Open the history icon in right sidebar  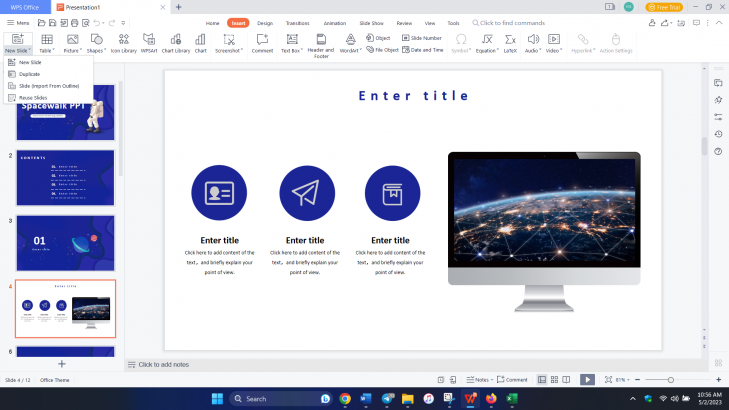click(x=718, y=134)
